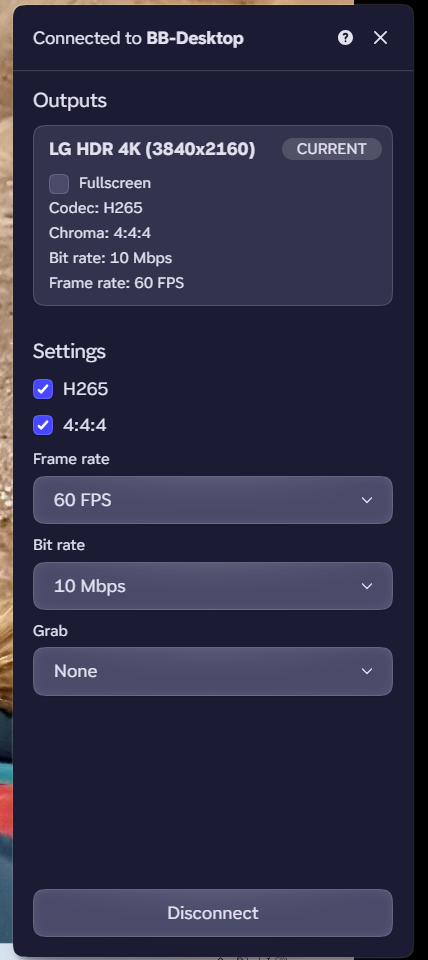Click the CURRENT badge on the output card
This screenshot has height=960, width=428.
(x=332, y=149)
